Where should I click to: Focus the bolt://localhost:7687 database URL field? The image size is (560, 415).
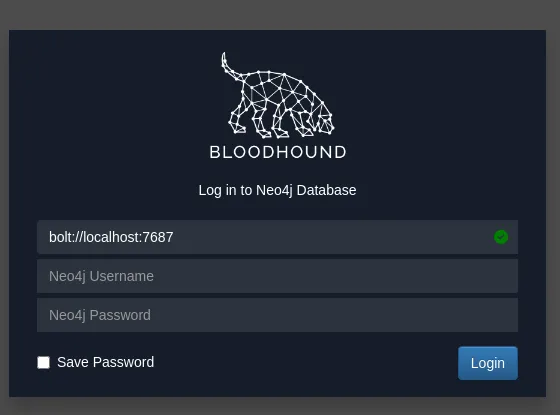pyautogui.click(x=278, y=237)
